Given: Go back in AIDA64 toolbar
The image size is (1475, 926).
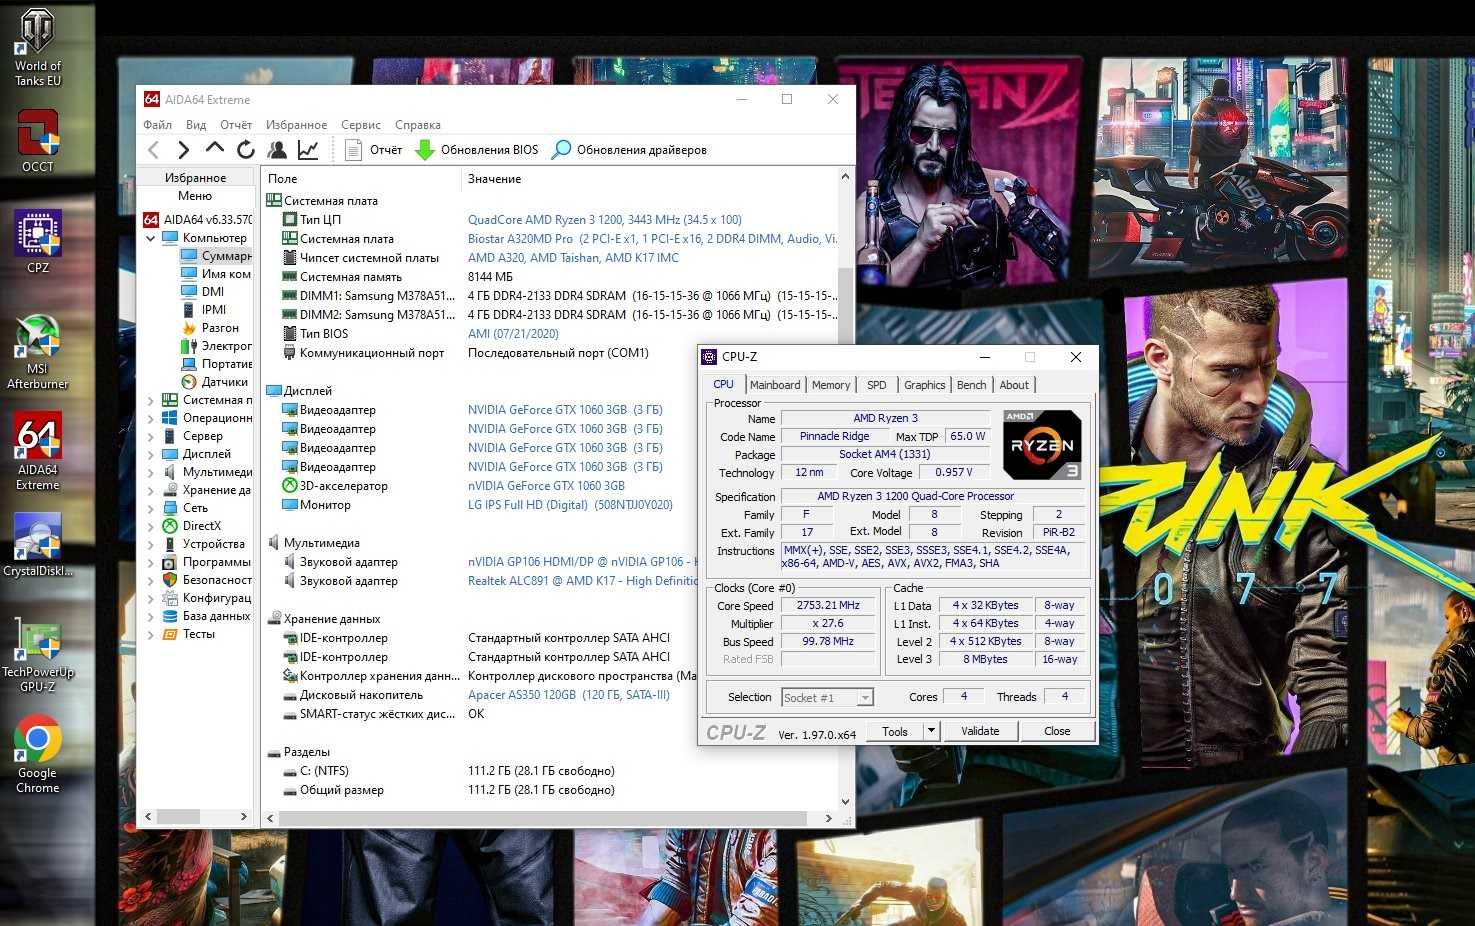Looking at the screenshot, I should (x=153, y=150).
